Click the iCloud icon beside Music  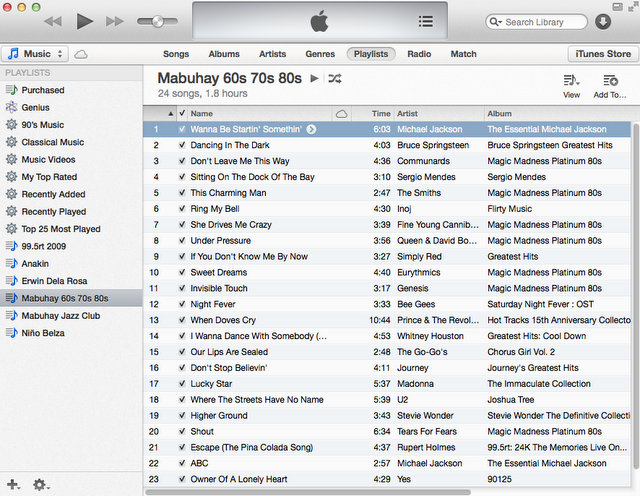pos(81,54)
